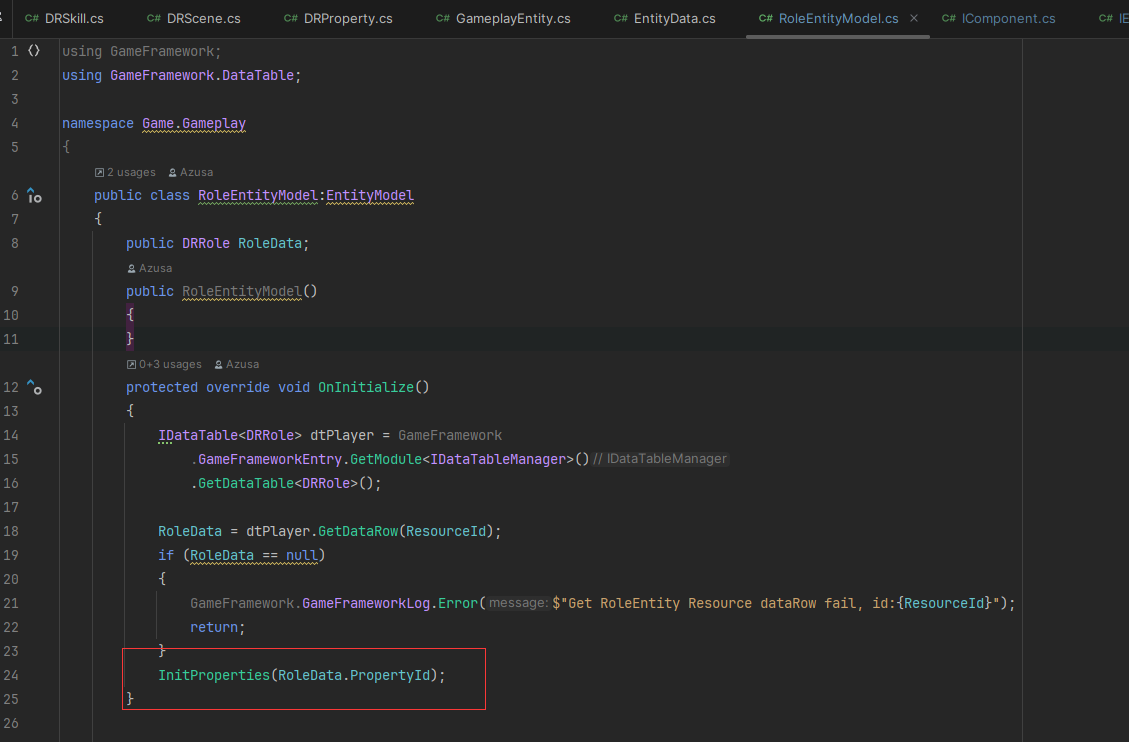Click line number 21 in the gutter
Screen dimensions: 1129x742
(x=11, y=603)
